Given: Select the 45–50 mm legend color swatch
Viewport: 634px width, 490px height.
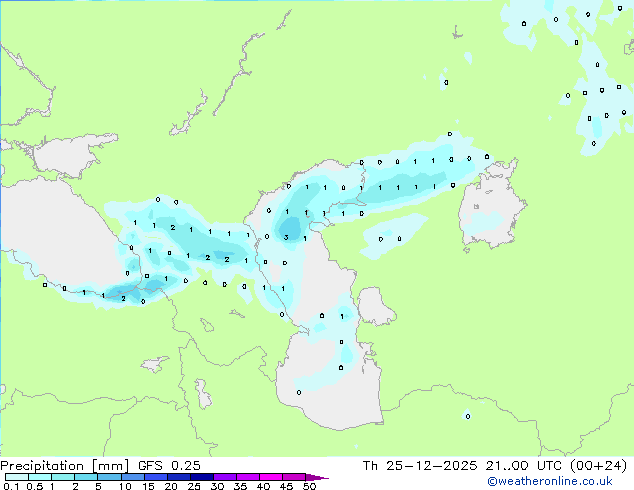Looking at the screenshot, I should (x=294, y=477).
